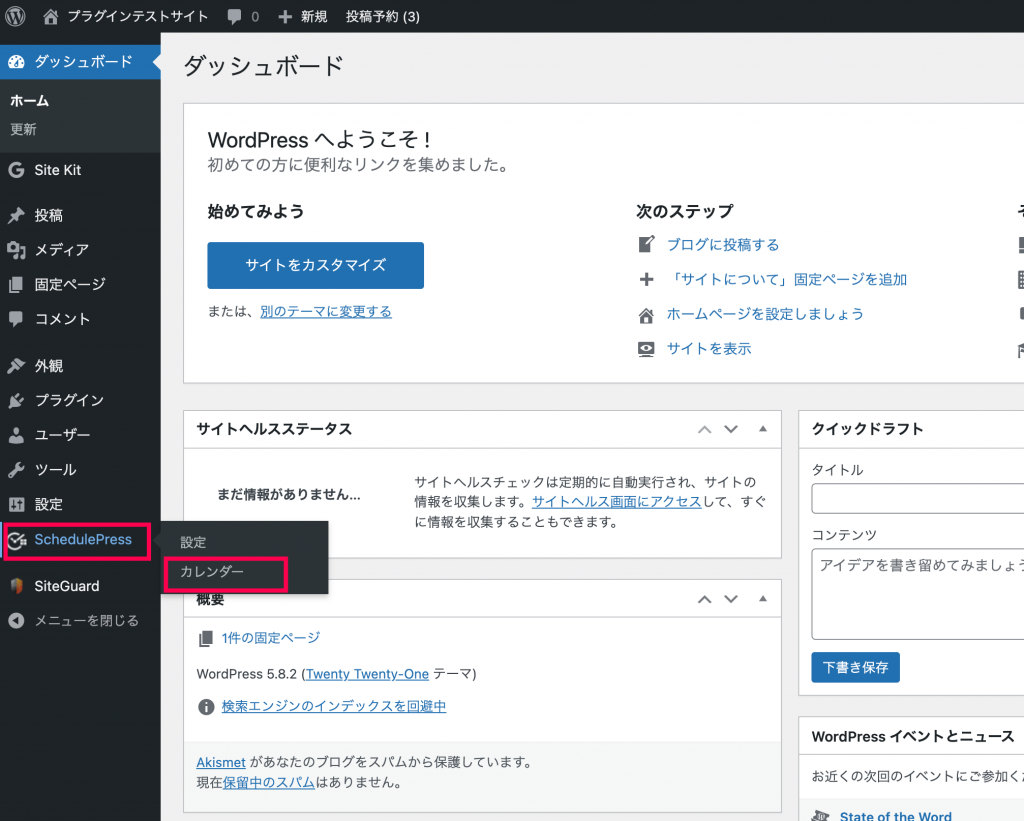The image size is (1024, 821).
Task: Click the plus icon beside 固定ページを追加
Action: coord(646,280)
